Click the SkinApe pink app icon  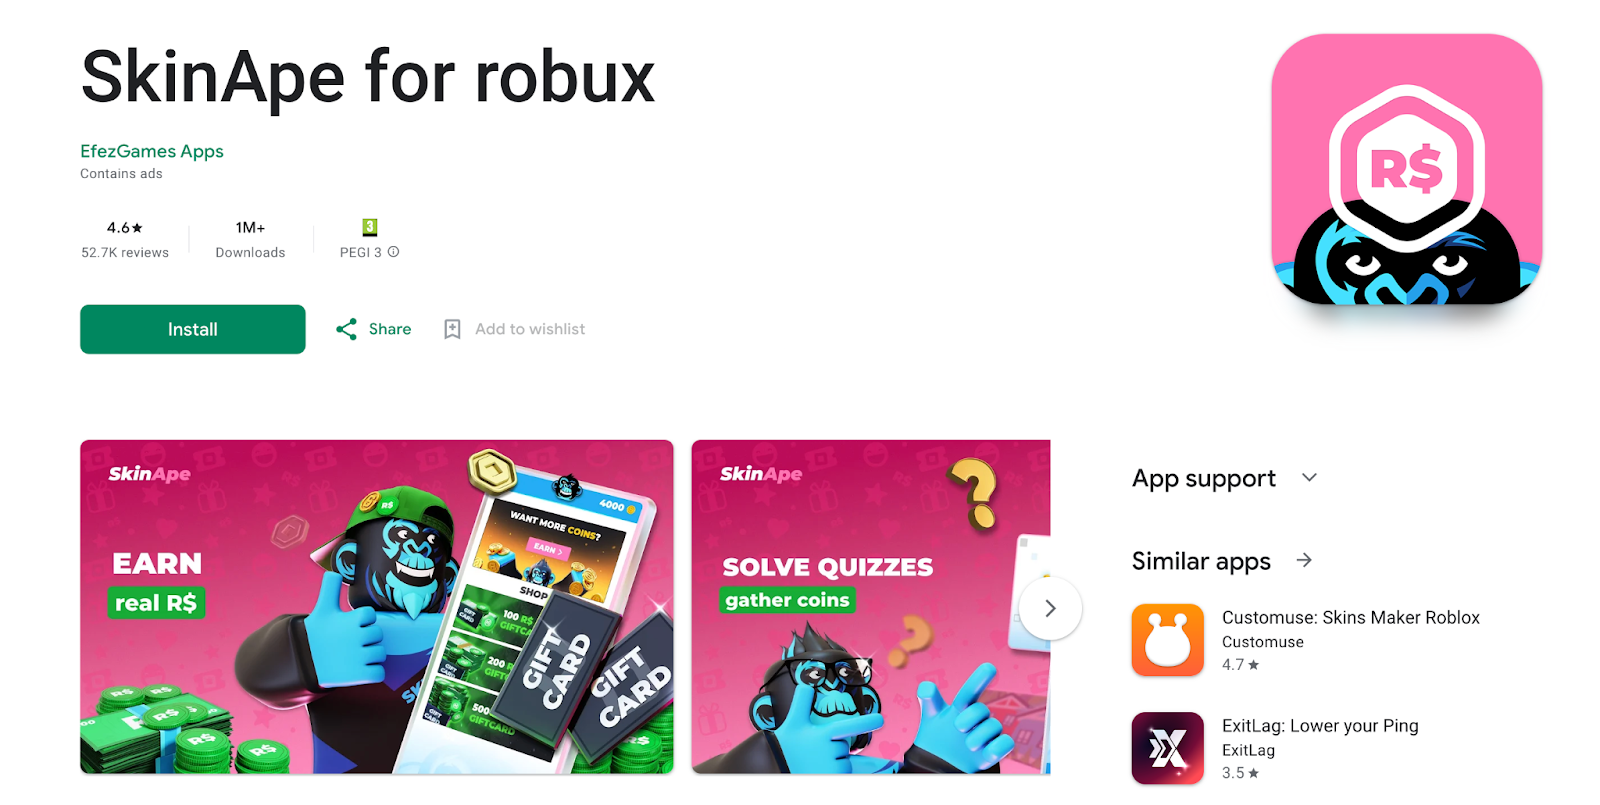(x=1406, y=169)
